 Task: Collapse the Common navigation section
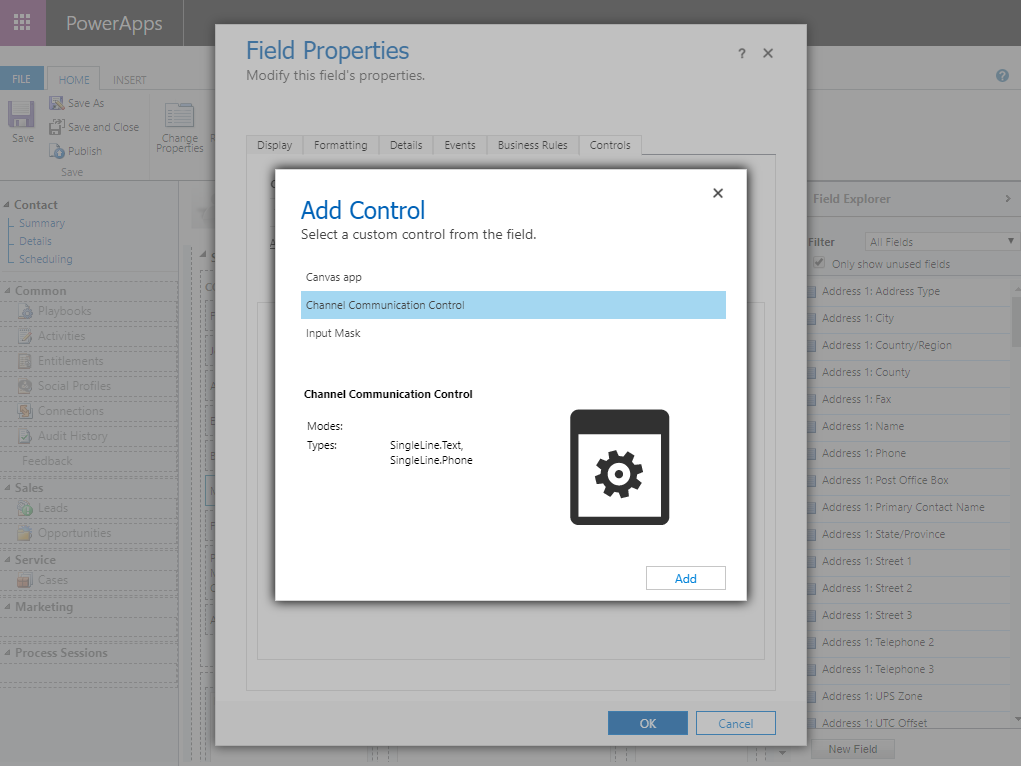[x=7, y=291]
